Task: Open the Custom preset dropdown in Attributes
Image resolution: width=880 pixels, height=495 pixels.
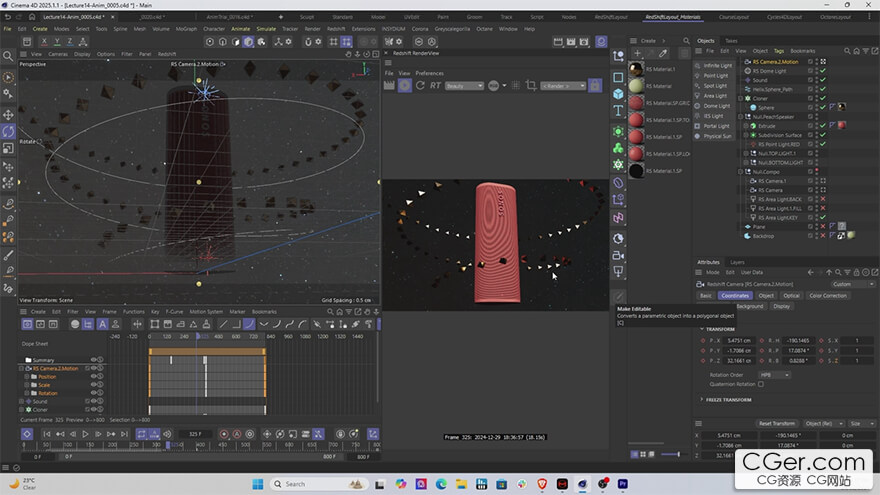Action: [x=852, y=284]
